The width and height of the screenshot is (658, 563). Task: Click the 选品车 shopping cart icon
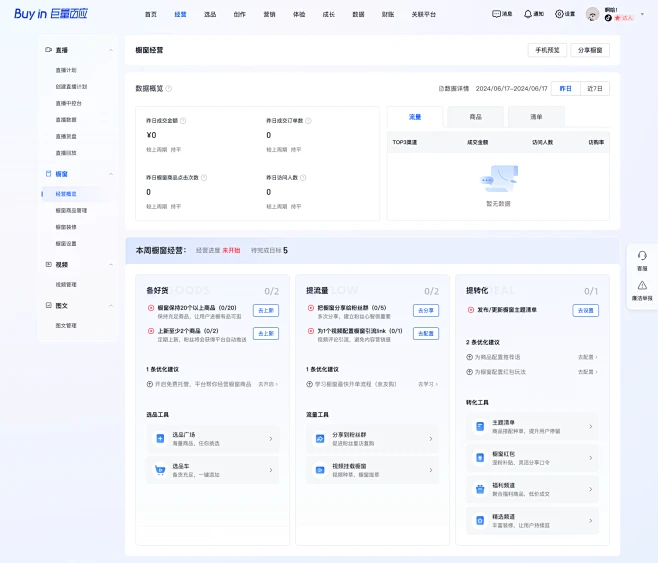point(160,470)
